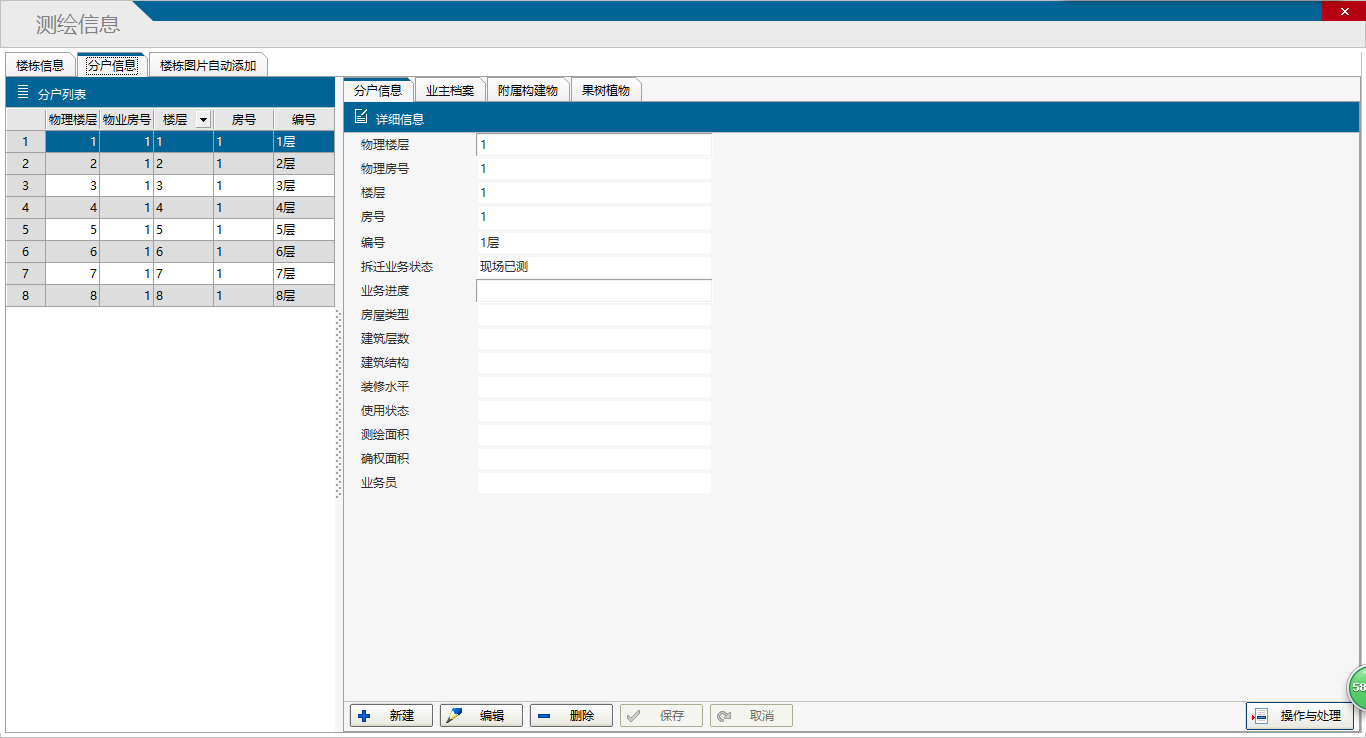Open the 楼栋图片自动添加 tab

tap(208, 66)
